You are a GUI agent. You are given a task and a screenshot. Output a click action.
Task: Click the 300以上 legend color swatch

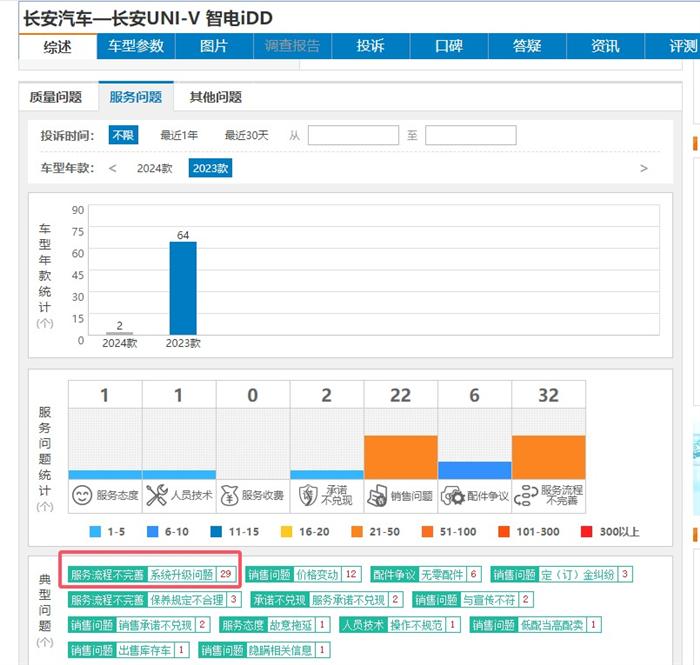pyautogui.click(x=586, y=532)
